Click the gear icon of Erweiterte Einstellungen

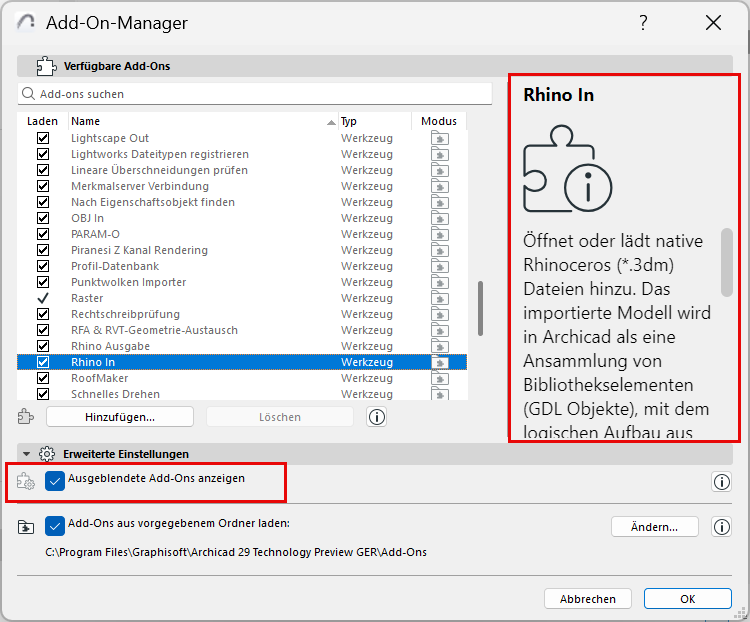(x=47, y=454)
